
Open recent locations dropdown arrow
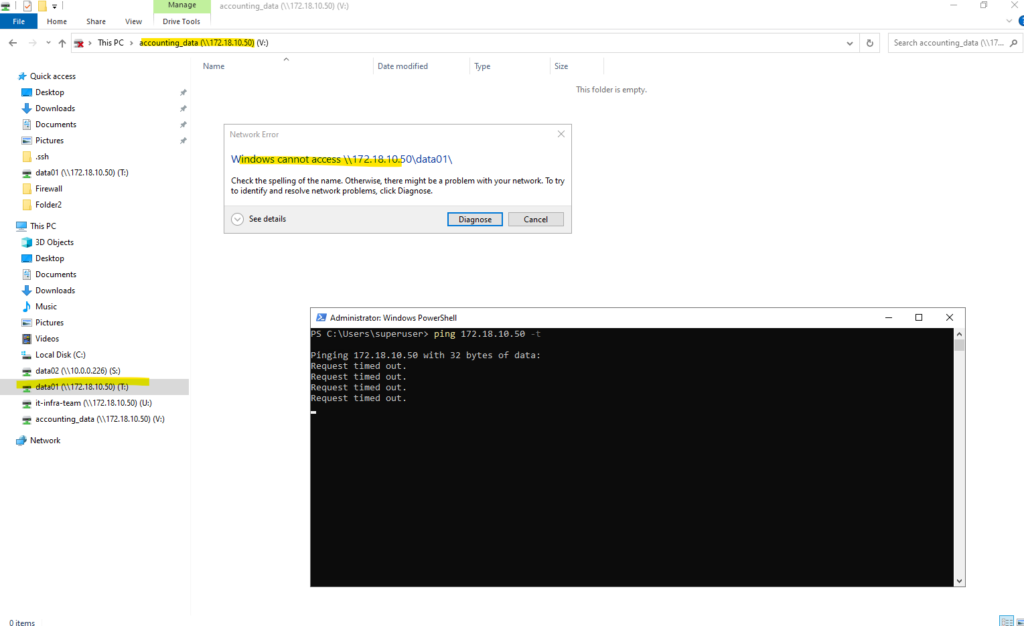[48, 43]
